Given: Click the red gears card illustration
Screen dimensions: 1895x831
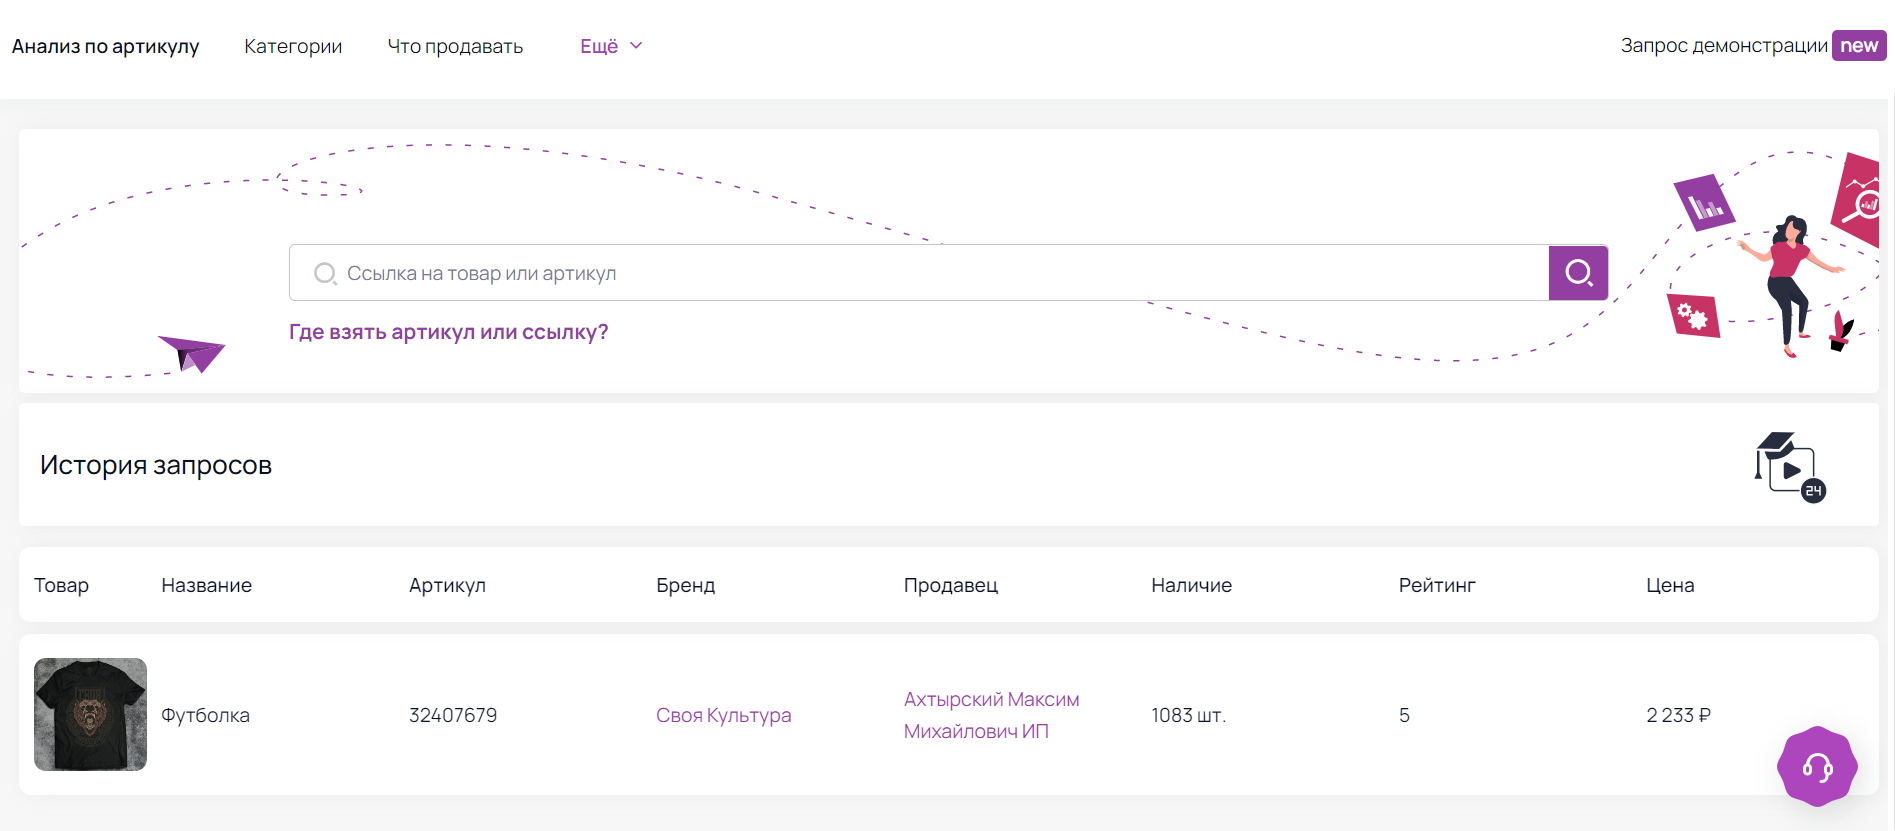Looking at the screenshot, I should (x=1693, y=316).
